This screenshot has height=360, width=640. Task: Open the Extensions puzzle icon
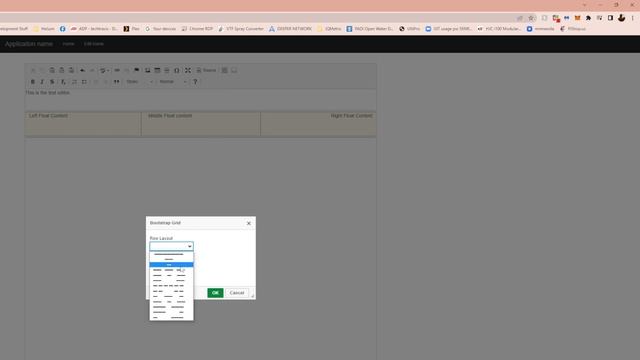point(588,18)
